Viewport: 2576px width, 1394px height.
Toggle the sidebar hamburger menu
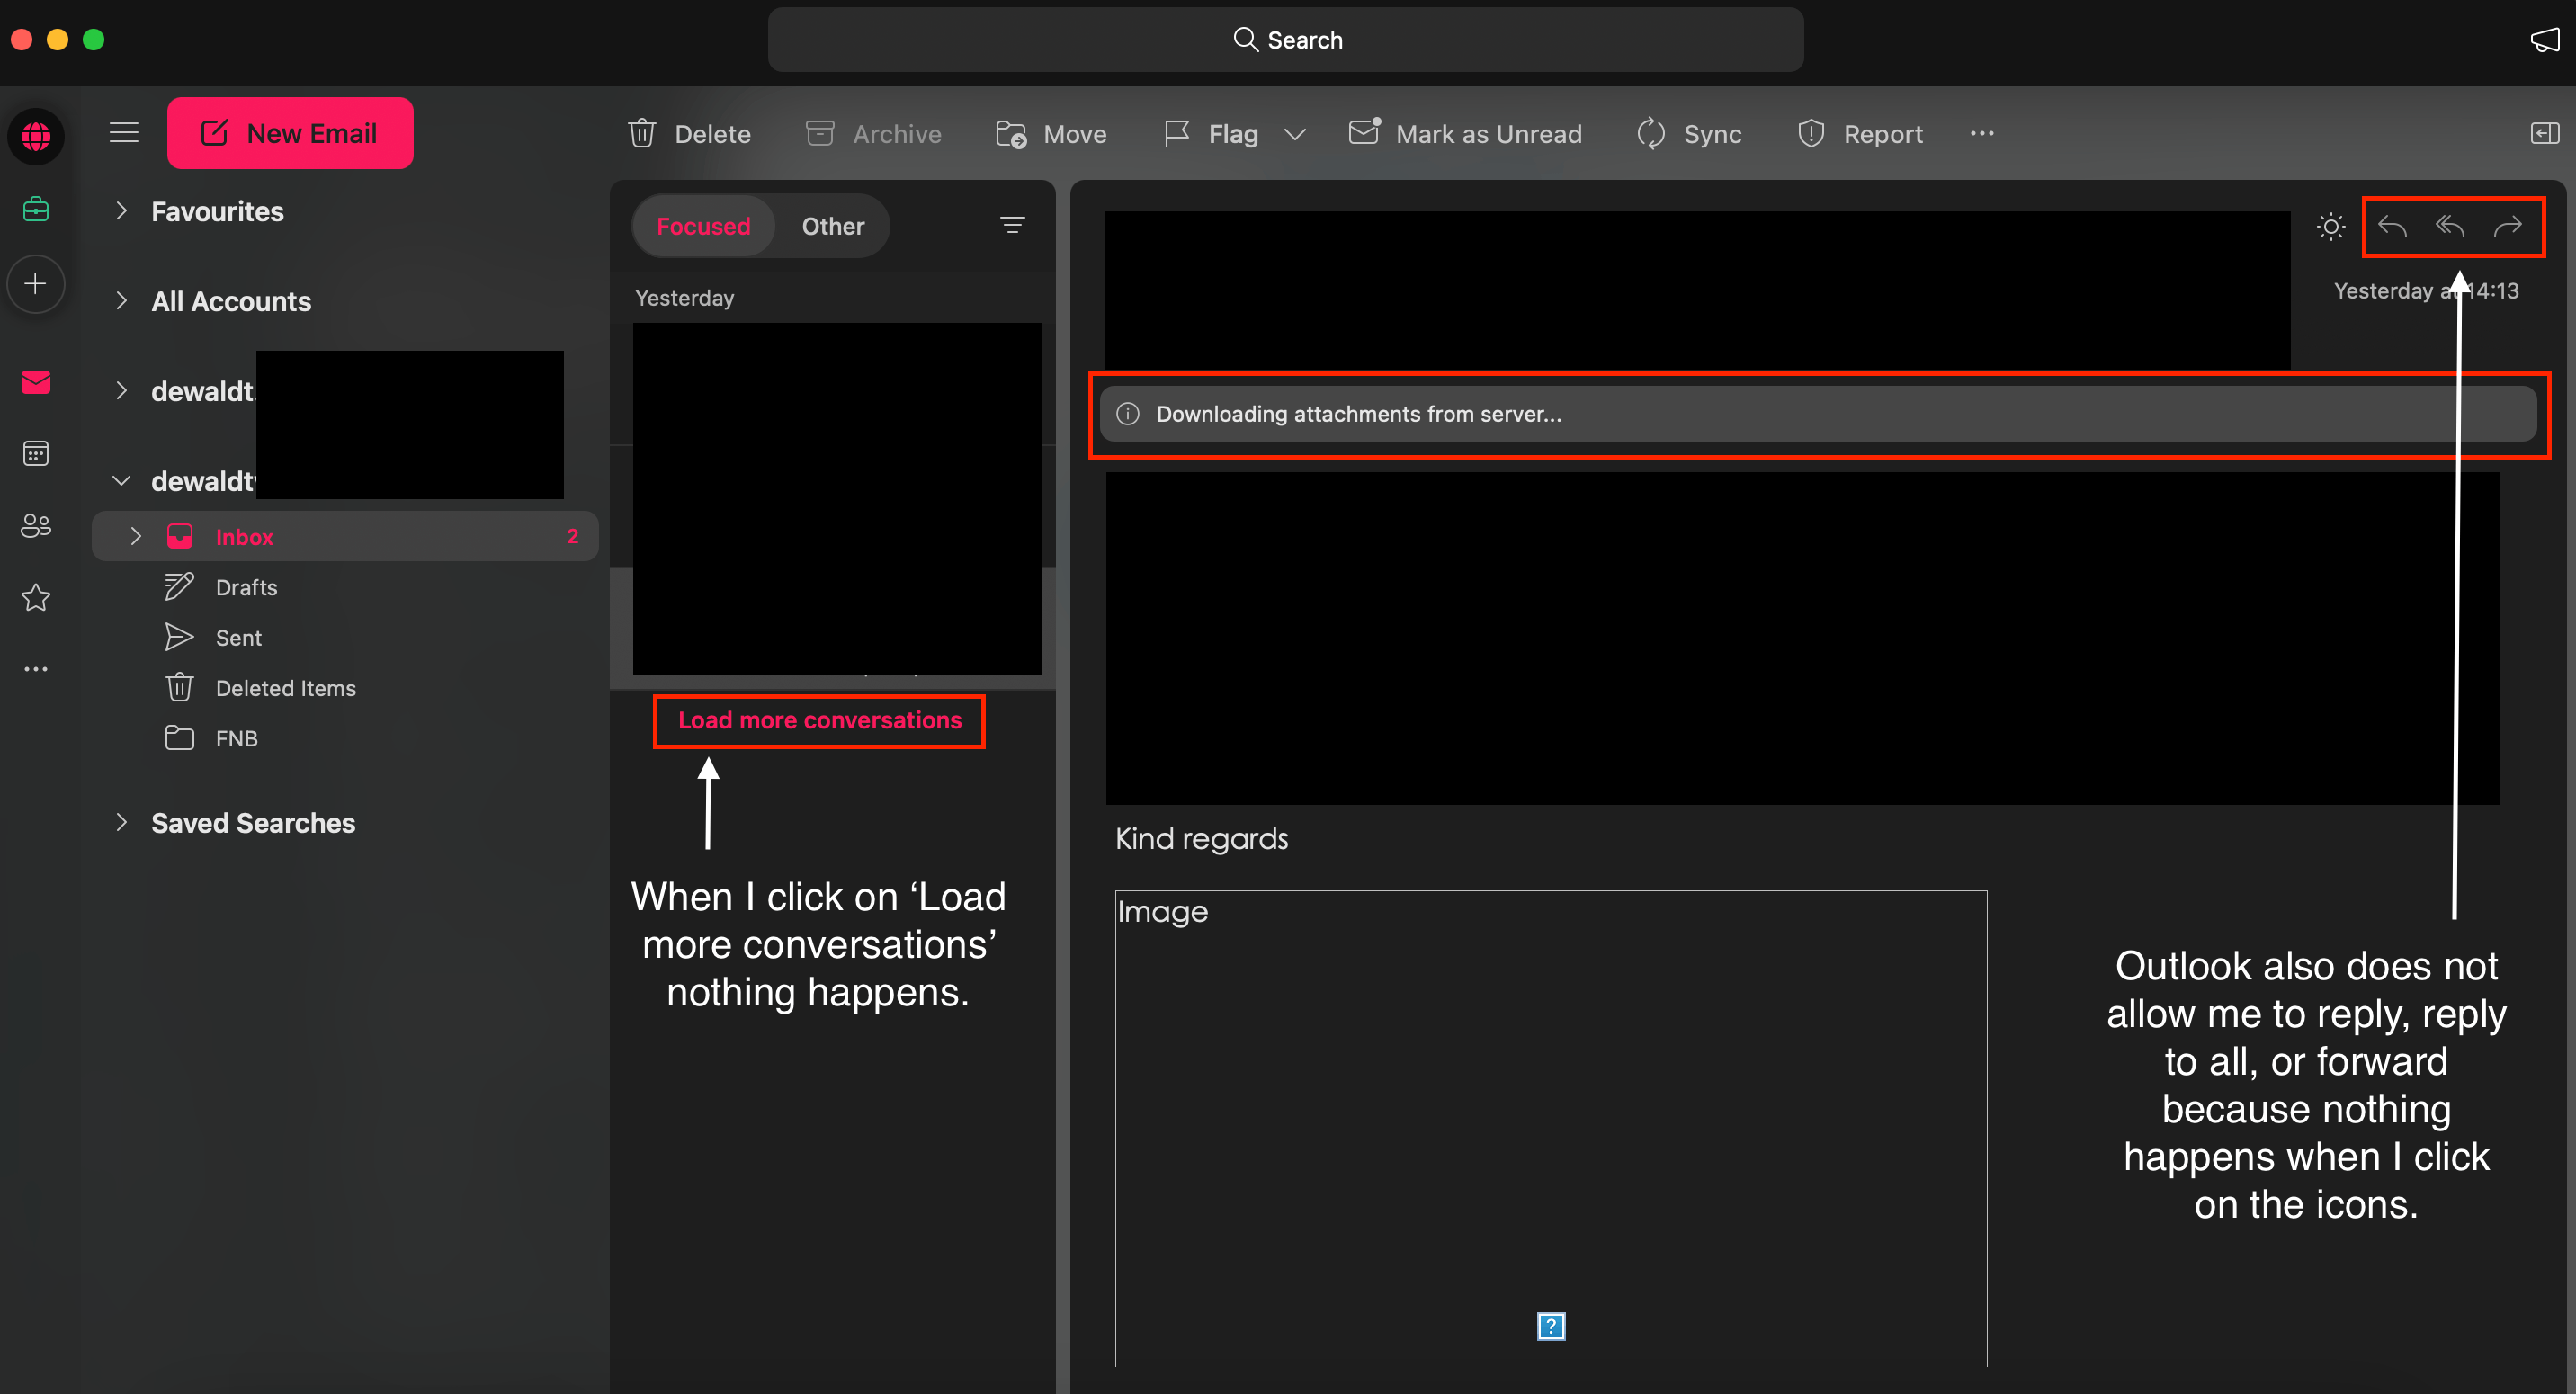(124, 132)
